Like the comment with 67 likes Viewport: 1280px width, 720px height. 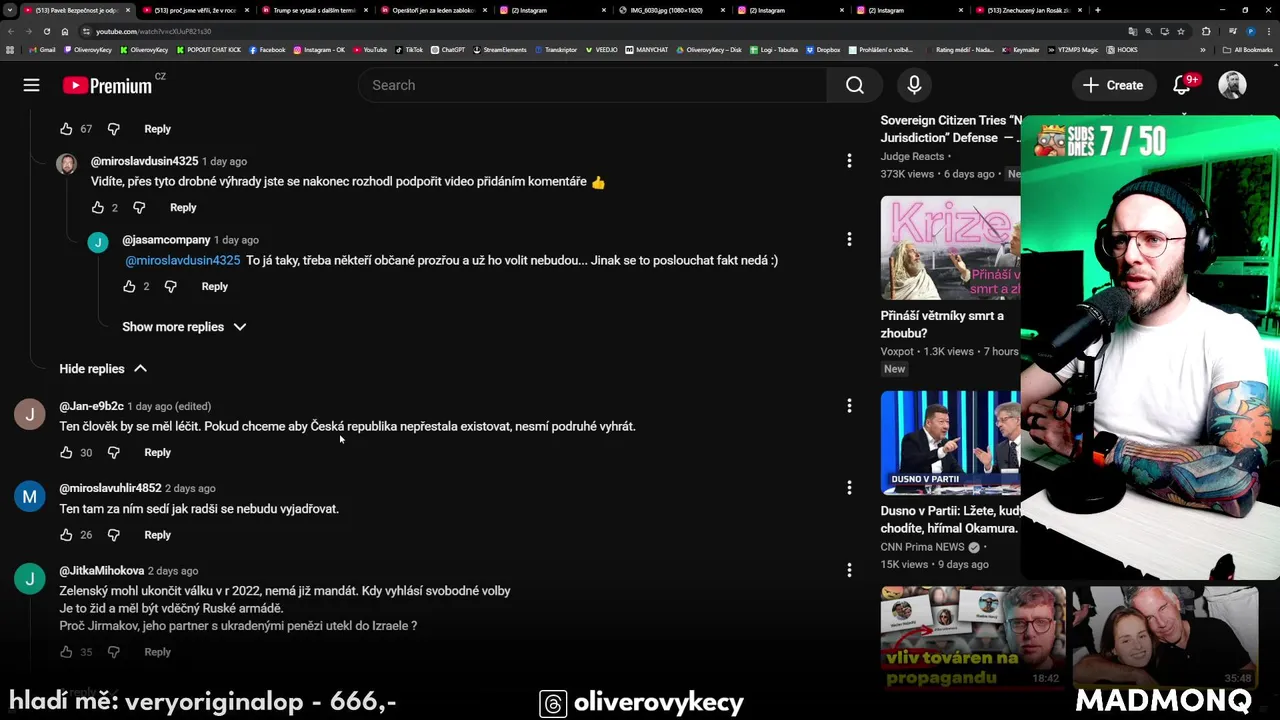[66, 129]
